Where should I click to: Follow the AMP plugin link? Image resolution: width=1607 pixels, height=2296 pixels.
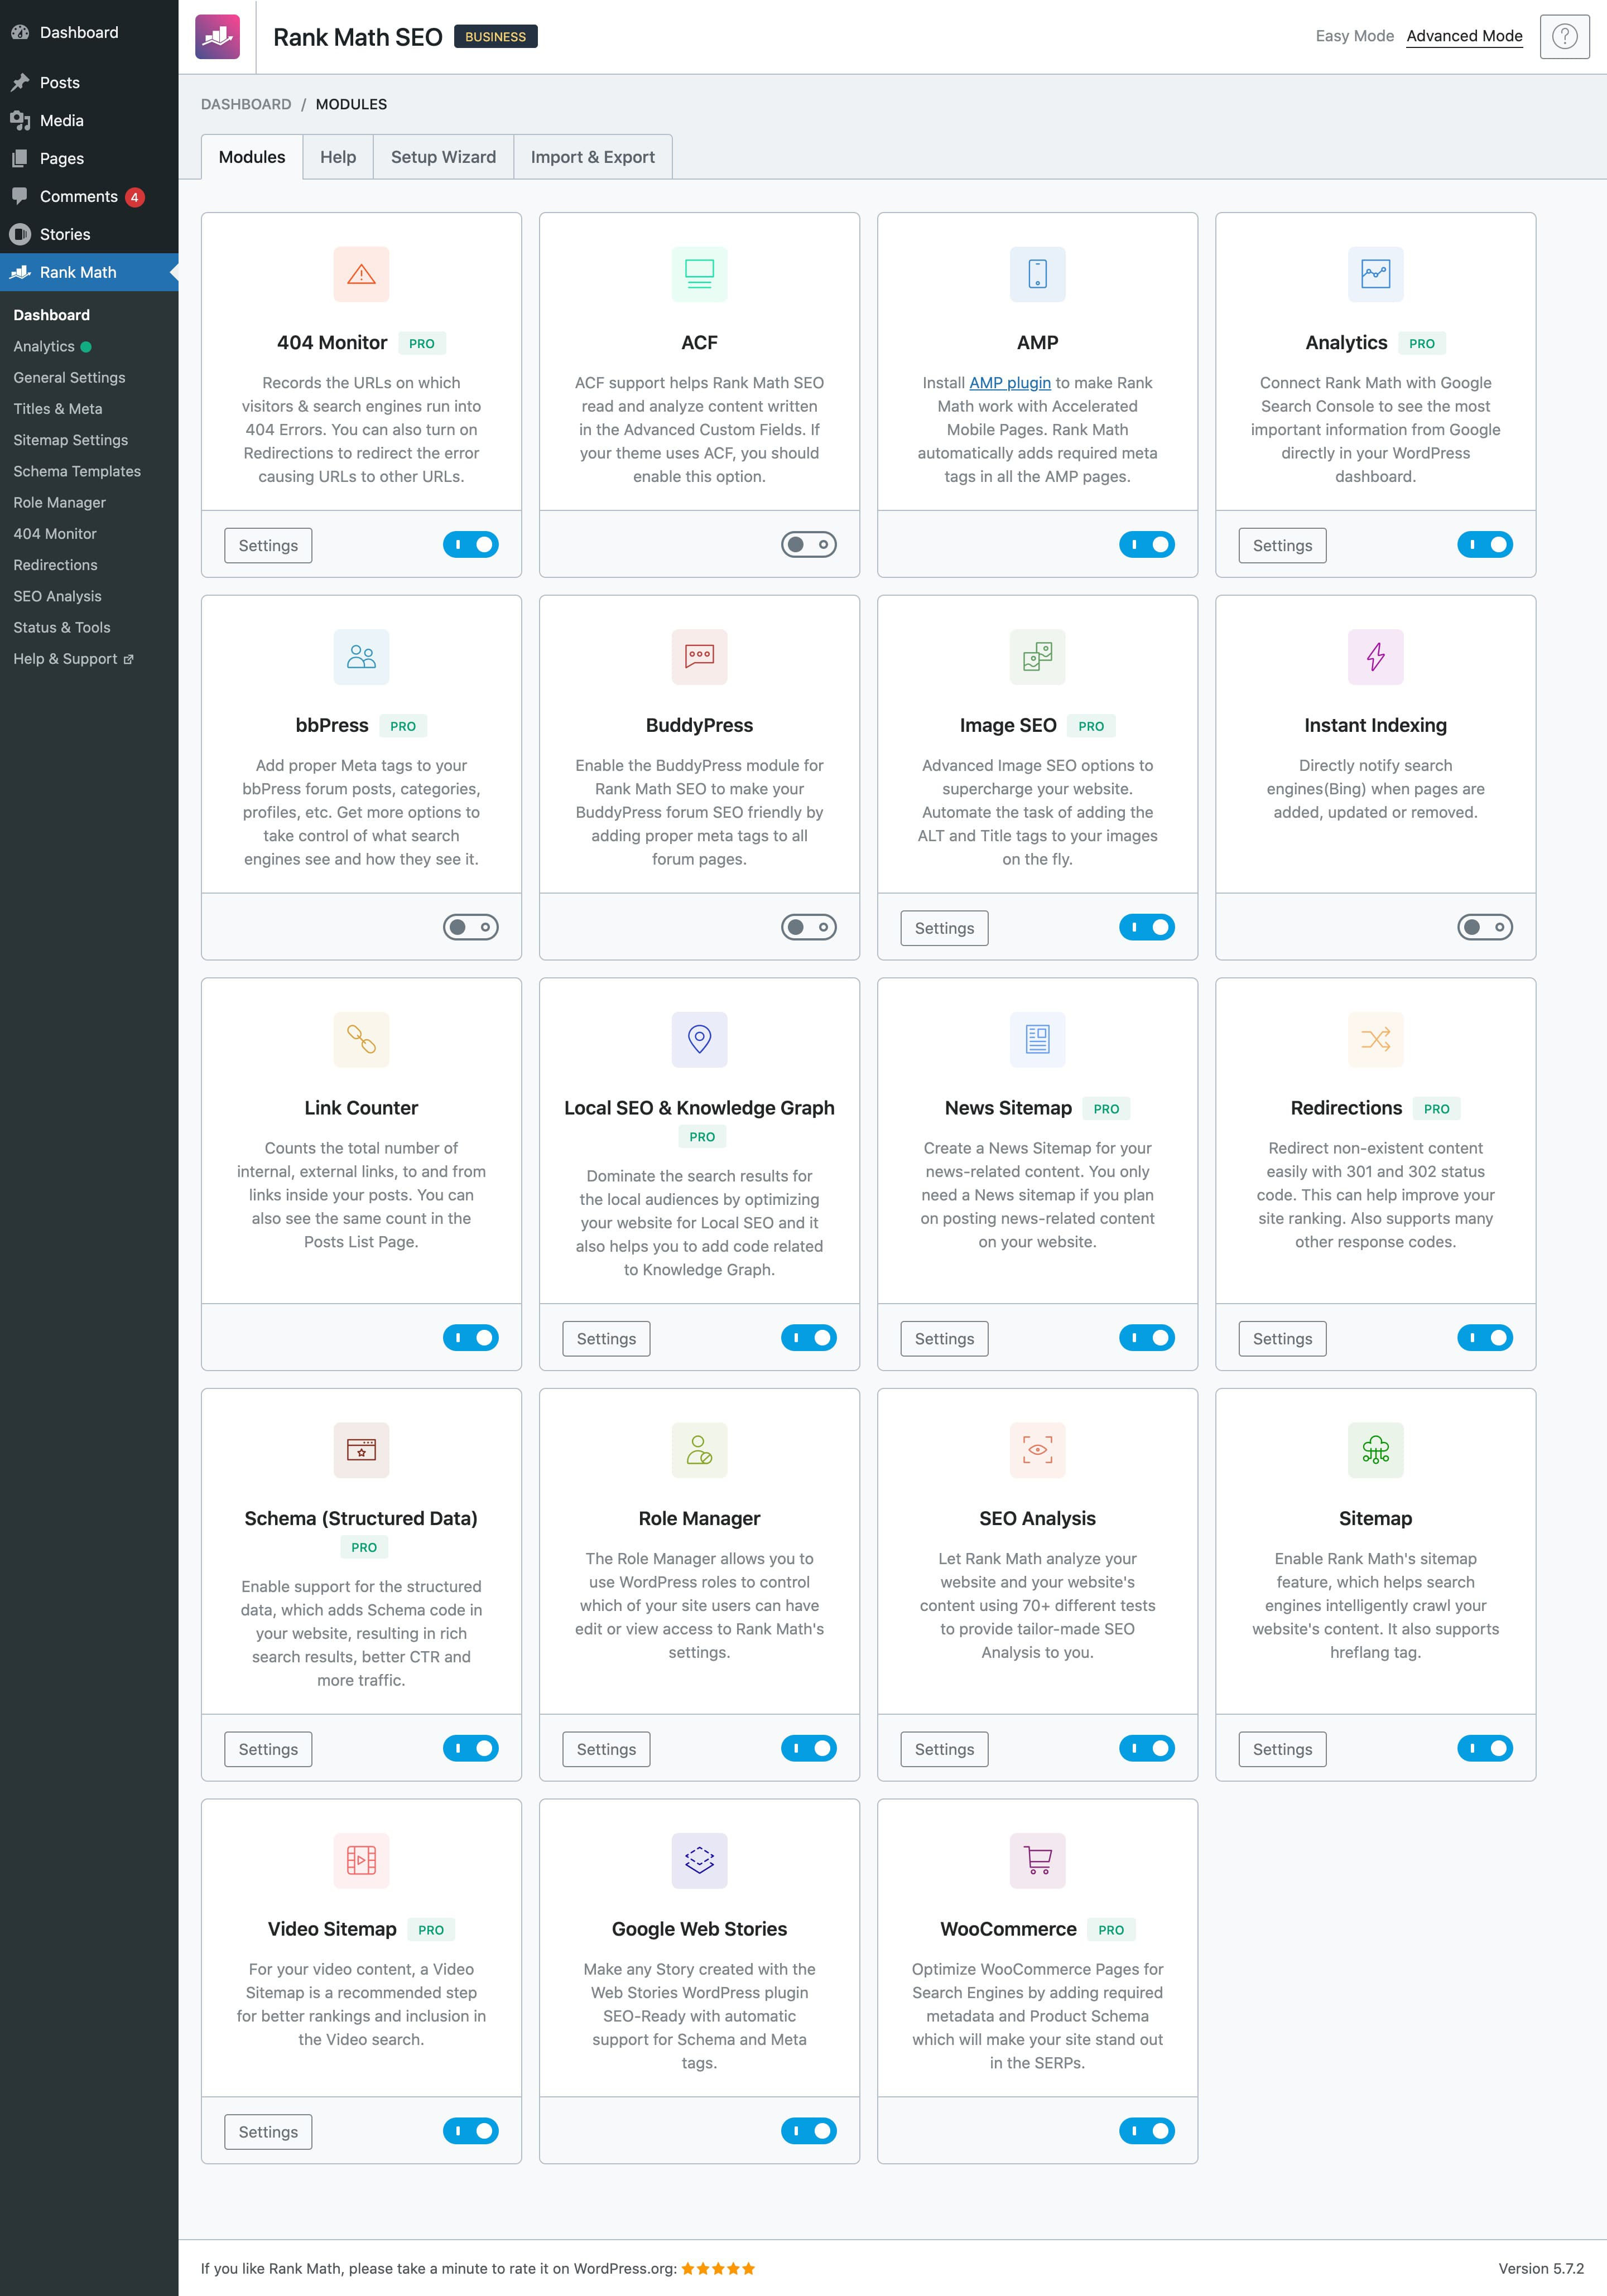click(x=1009, y=383)
